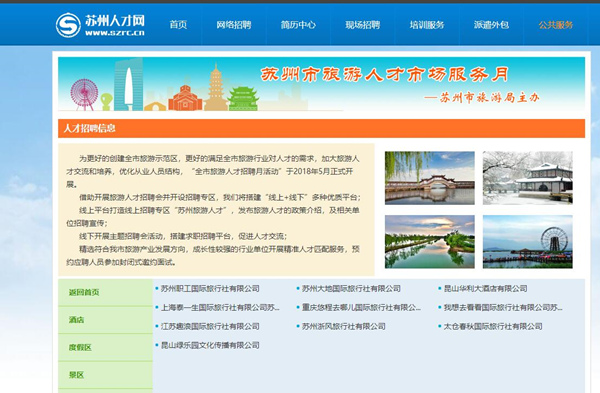This screenshot has width=600, height=393.
Task: Select the river sunset scenery thumbnail
Action: coord(430,241)
